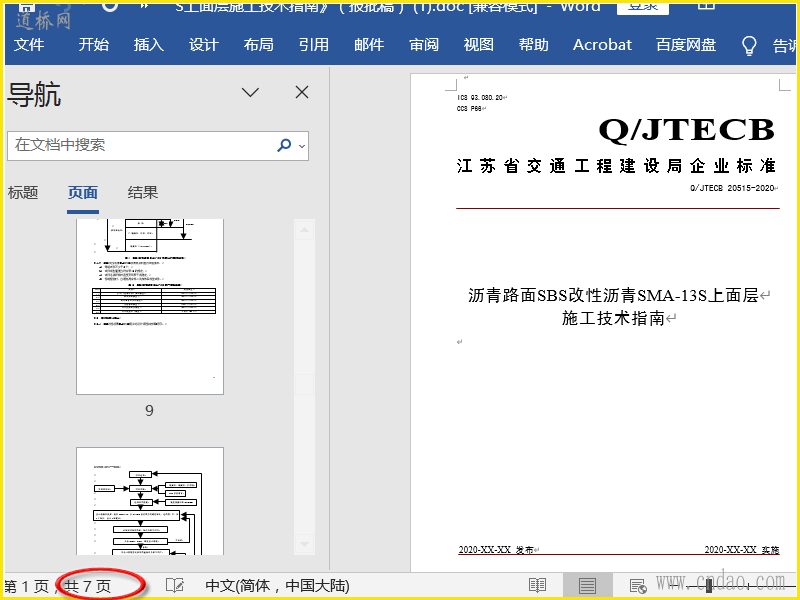Open the 布局 ribbon tab
This screenshot has width=800, height=600.
259,45
